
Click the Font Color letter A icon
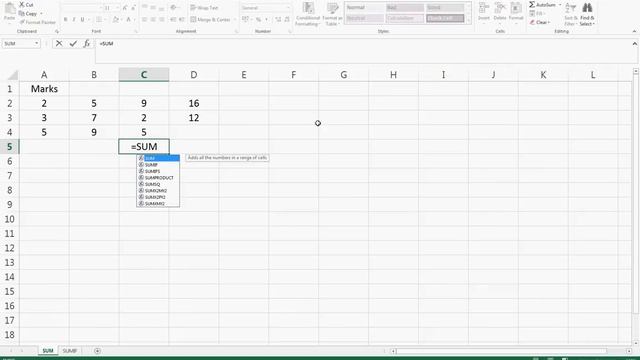[x=128, y=20]
